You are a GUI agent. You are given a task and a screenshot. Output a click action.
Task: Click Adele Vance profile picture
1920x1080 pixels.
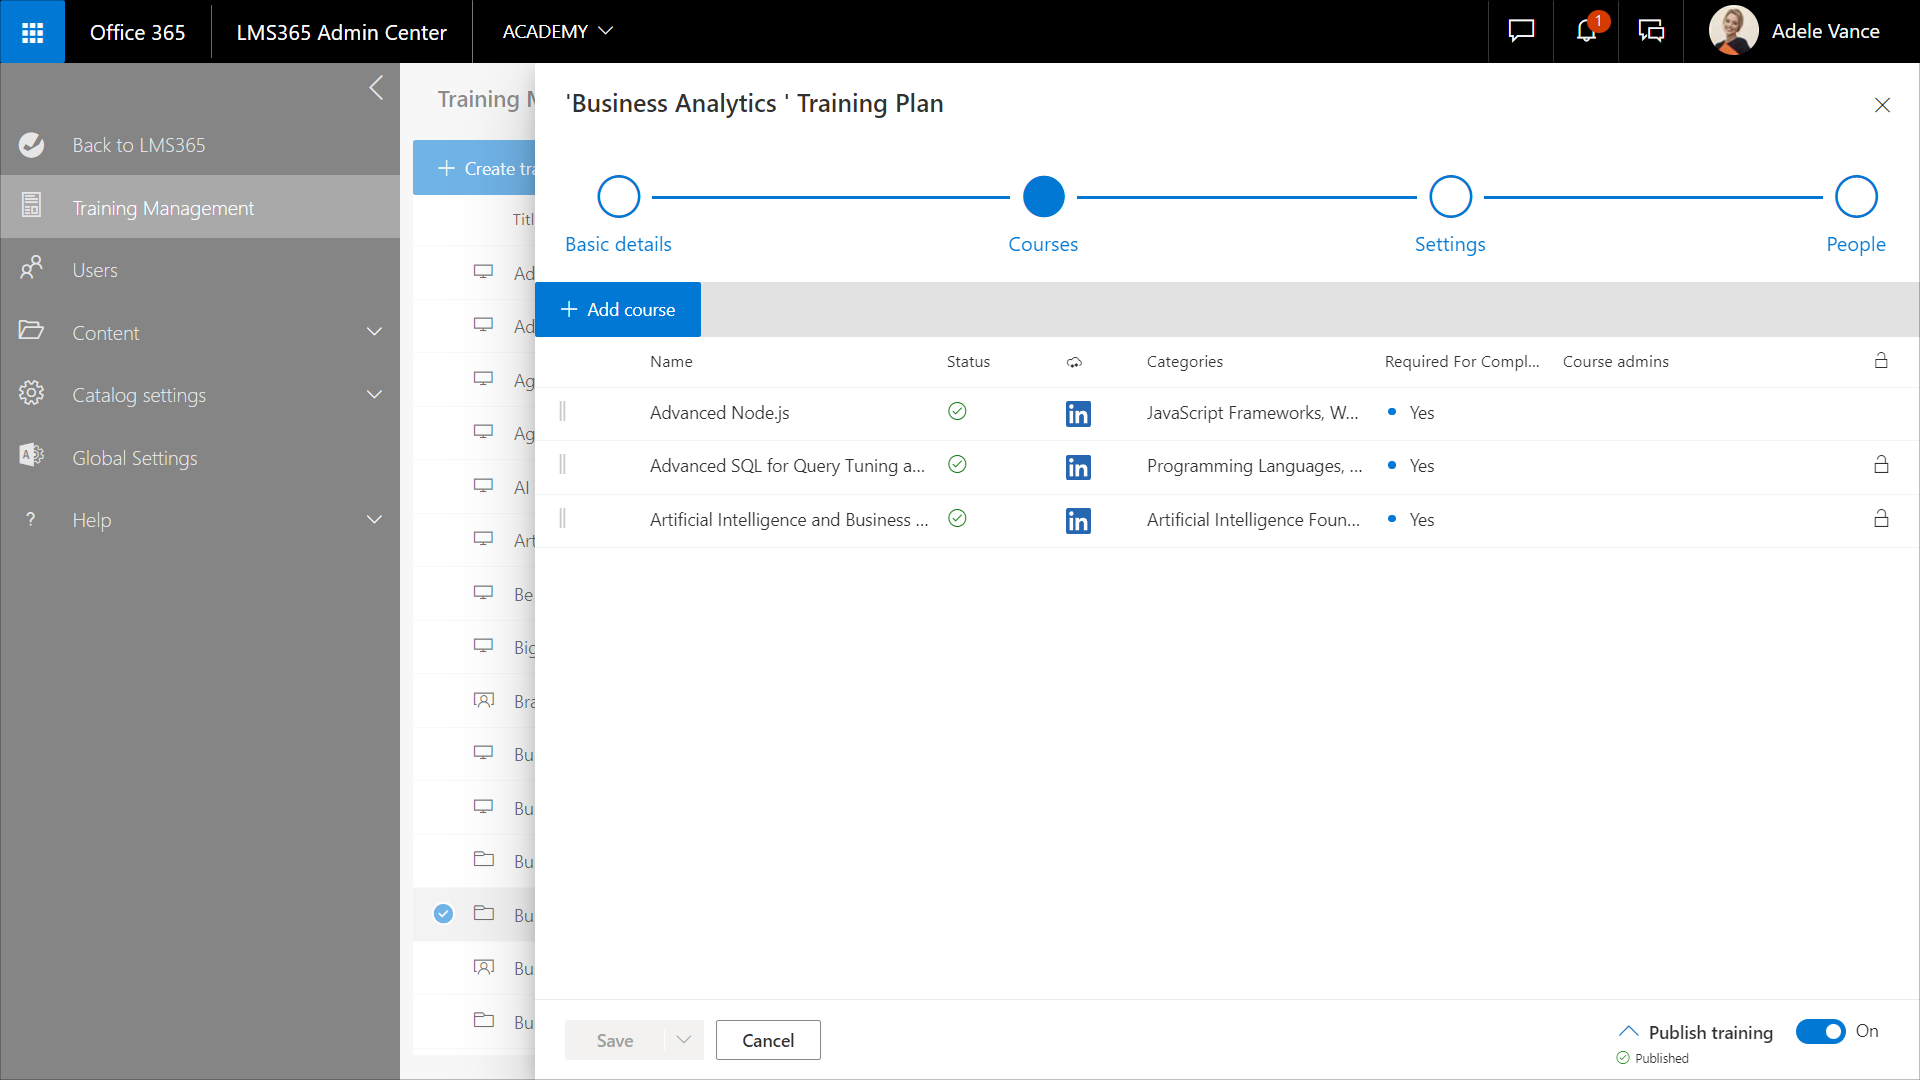(x=1733, y=31)
